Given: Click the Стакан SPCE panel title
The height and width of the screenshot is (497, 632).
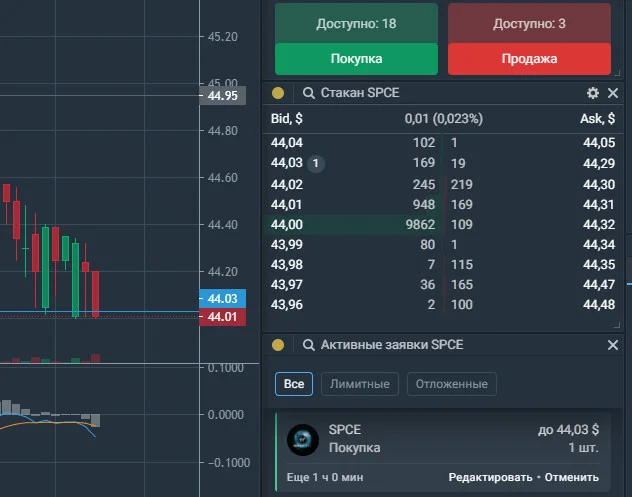Looking at the screenshot, I should click(x=360, y=93).
